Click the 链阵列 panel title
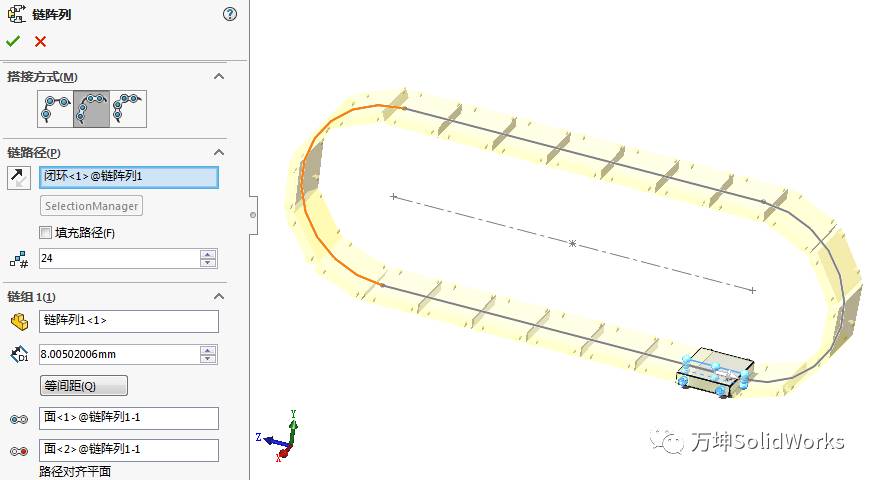 point(52,14)
